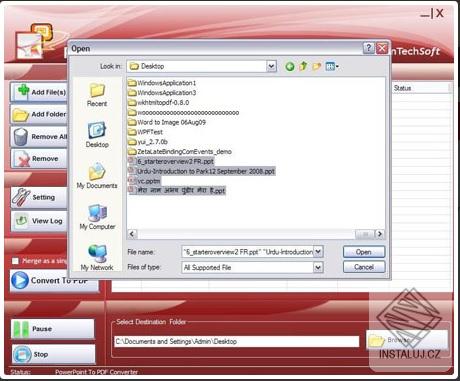Open View Log in main window
This screenshot has width=460, height=381.
39,221
